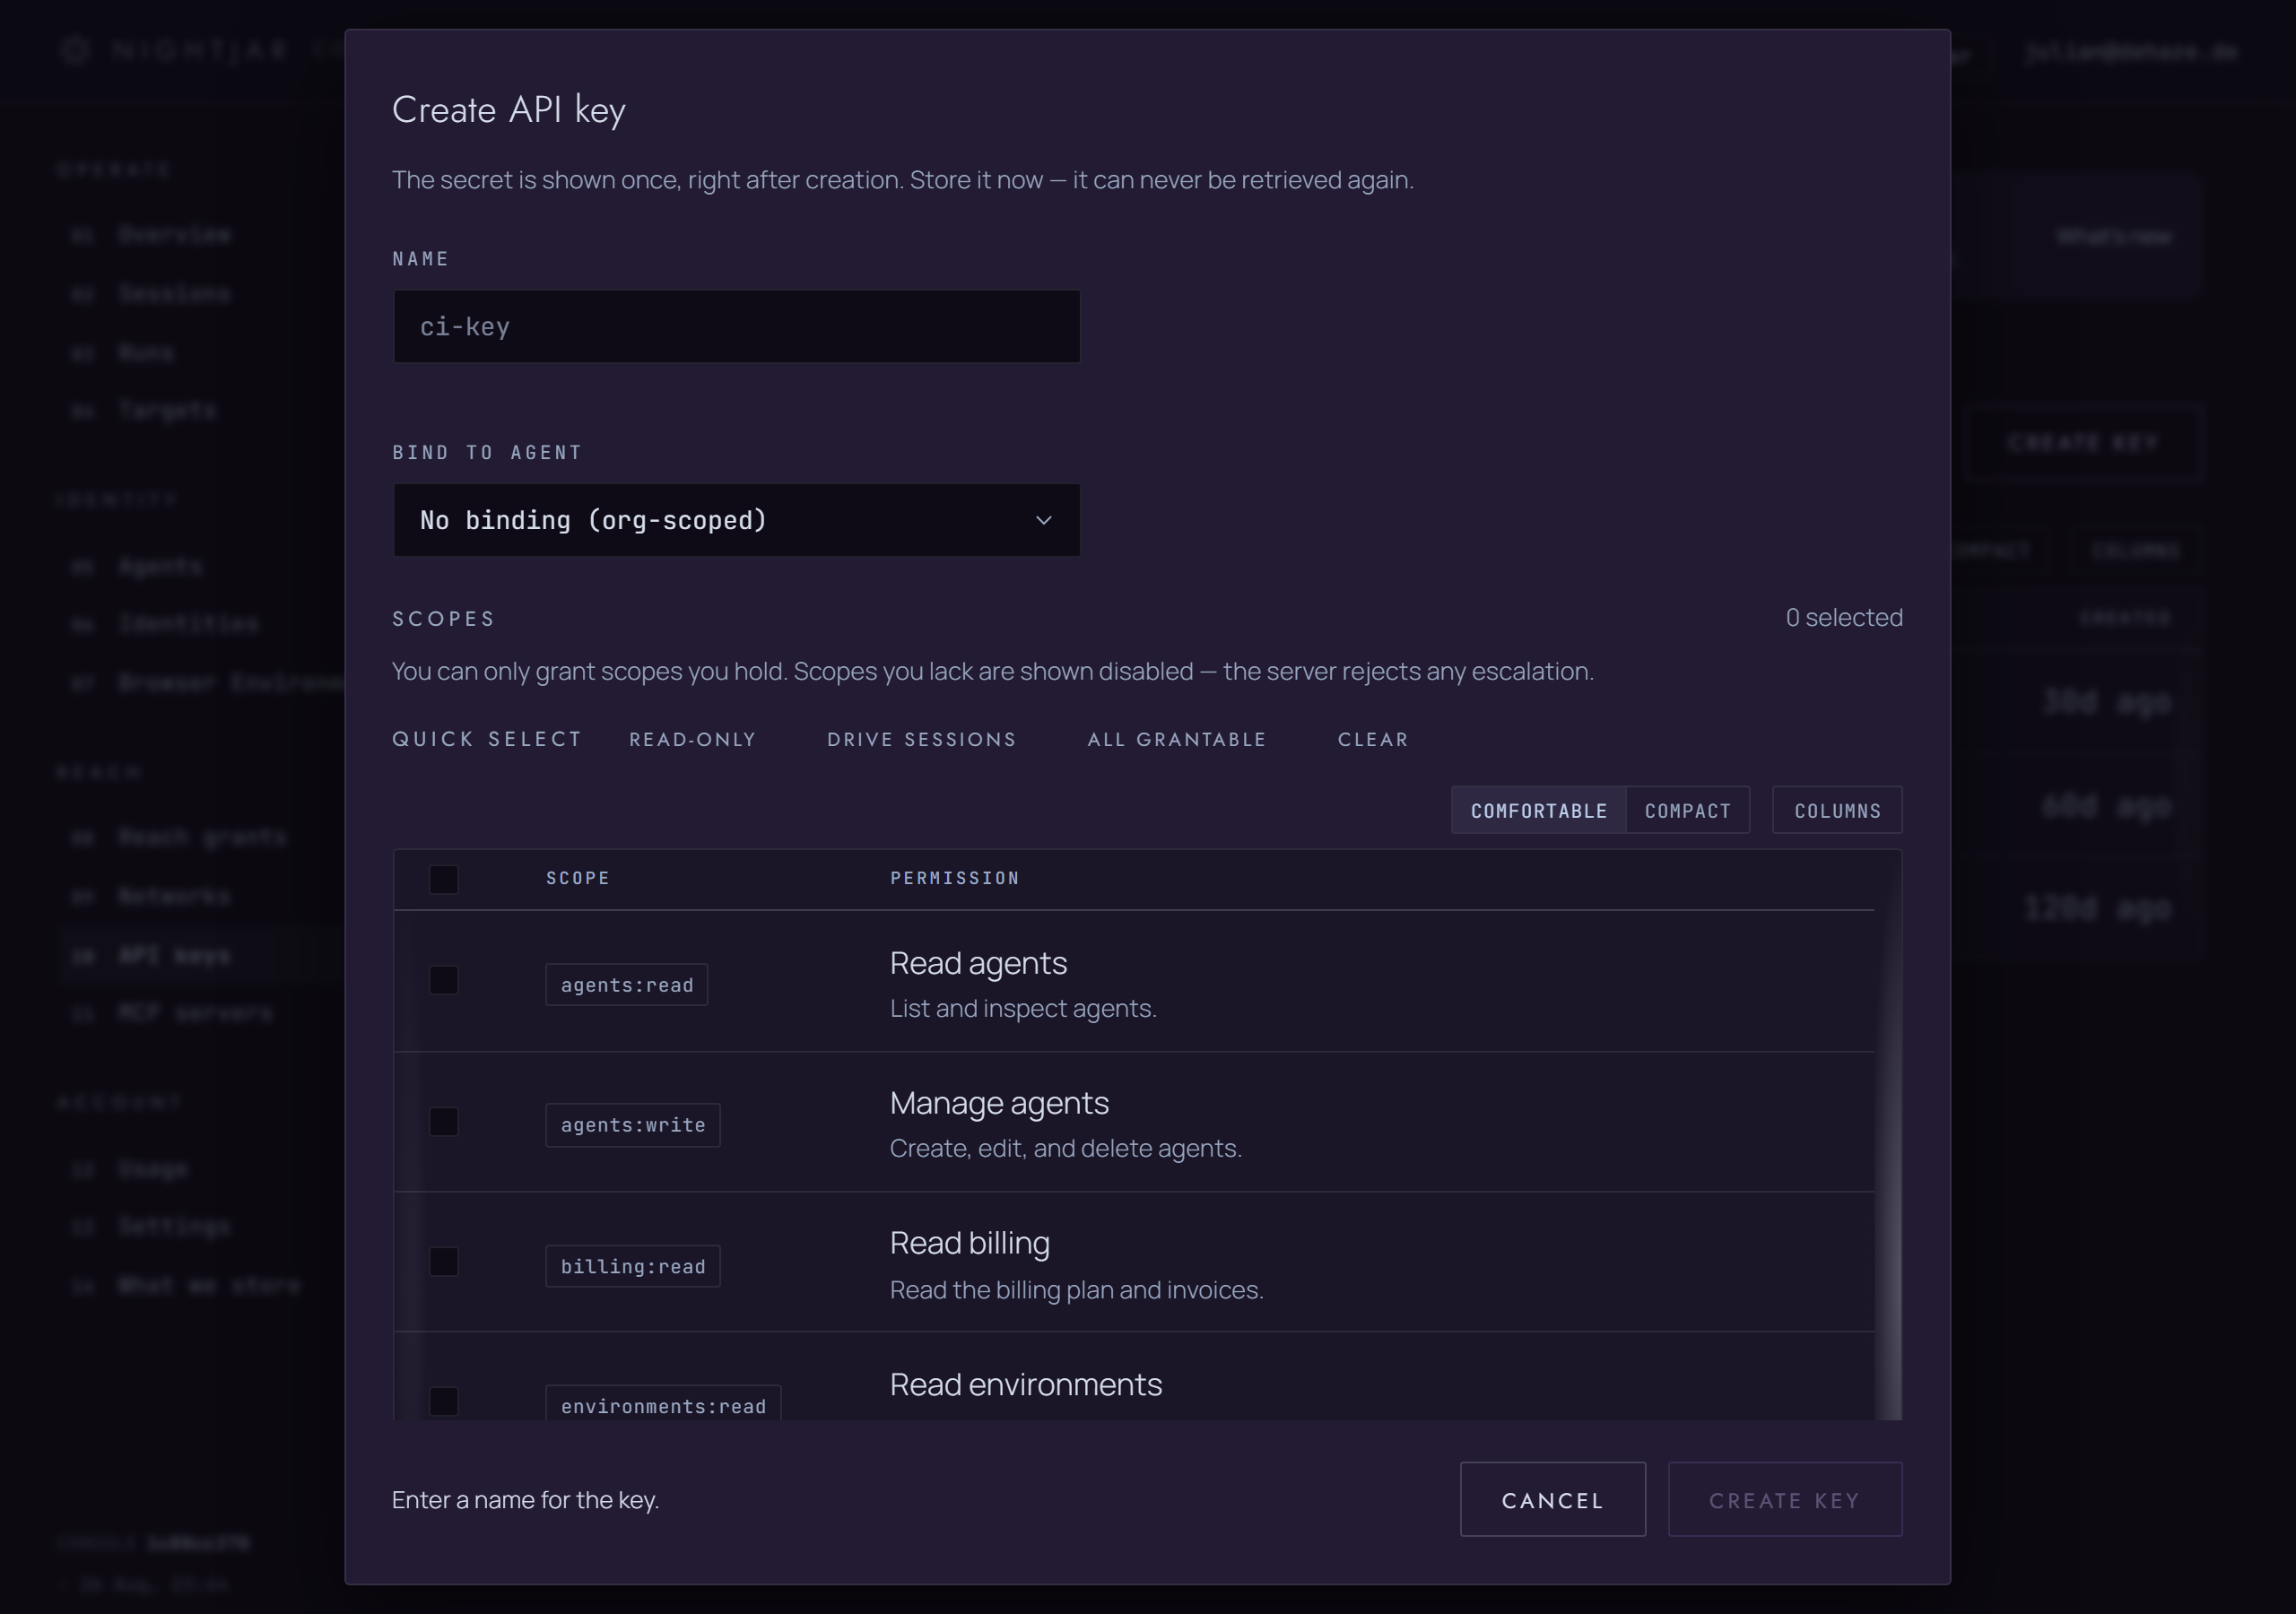This screenshot has width=2296, height=1614.
Task: Clear all selected scopes
Action: pos(1372,739)
